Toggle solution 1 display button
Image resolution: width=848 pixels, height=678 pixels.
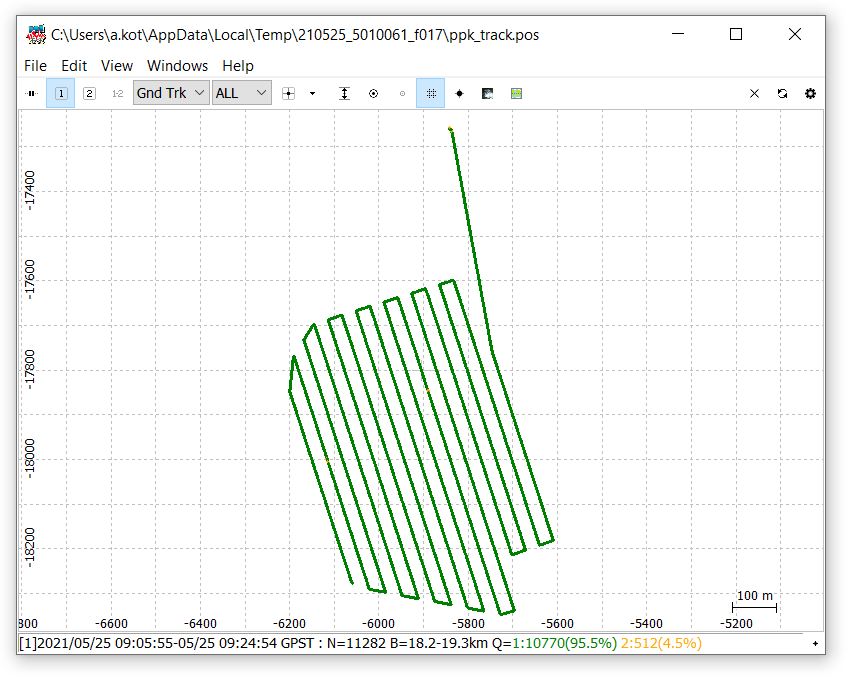point(61,94)
